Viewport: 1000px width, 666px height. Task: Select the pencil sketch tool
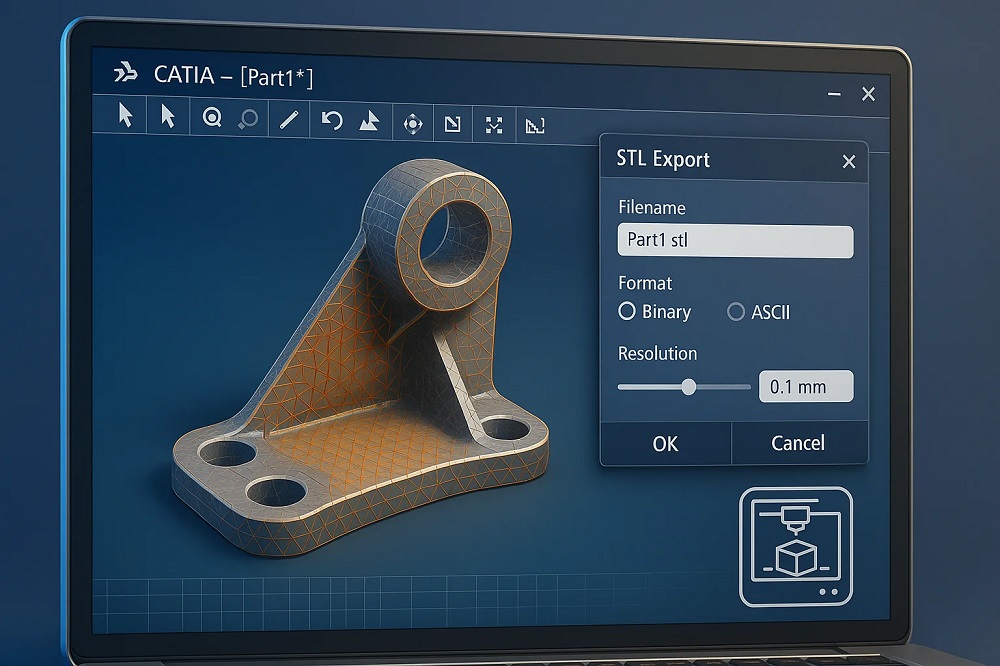coord(289,119)
